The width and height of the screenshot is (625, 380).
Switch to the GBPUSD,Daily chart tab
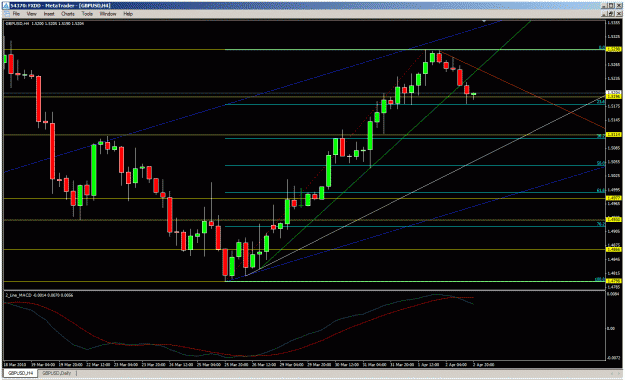(x=56, y=373)
